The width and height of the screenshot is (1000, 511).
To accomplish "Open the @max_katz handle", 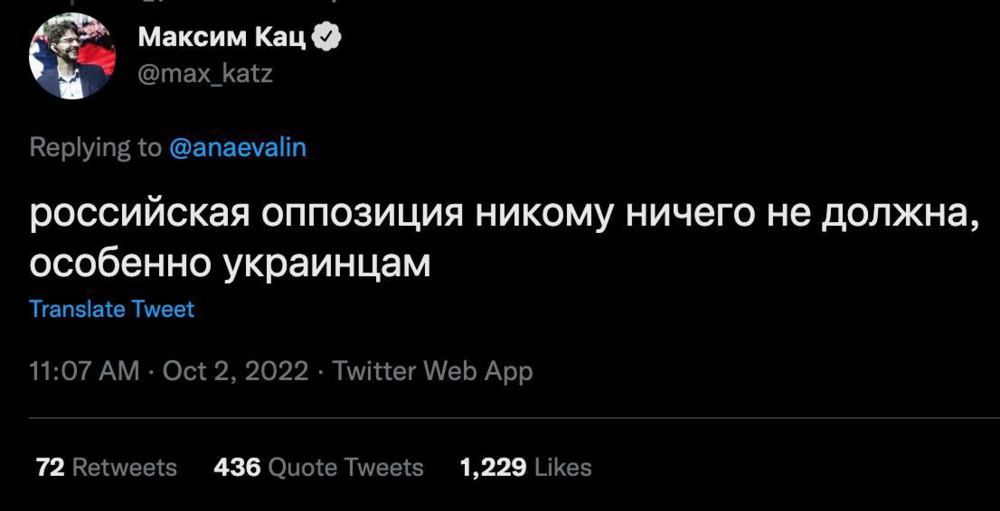I will click(204, 74).
